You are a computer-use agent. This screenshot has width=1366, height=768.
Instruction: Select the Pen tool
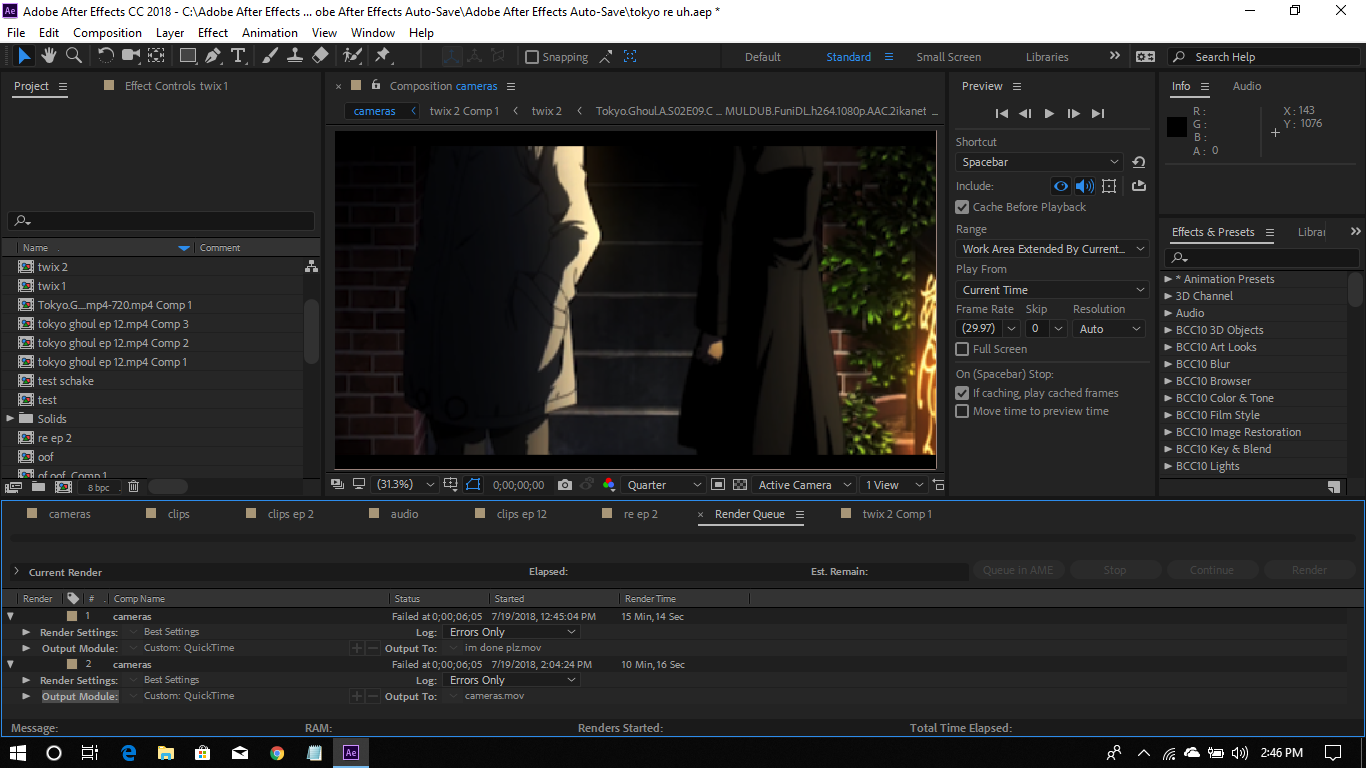tap(213, 56)
